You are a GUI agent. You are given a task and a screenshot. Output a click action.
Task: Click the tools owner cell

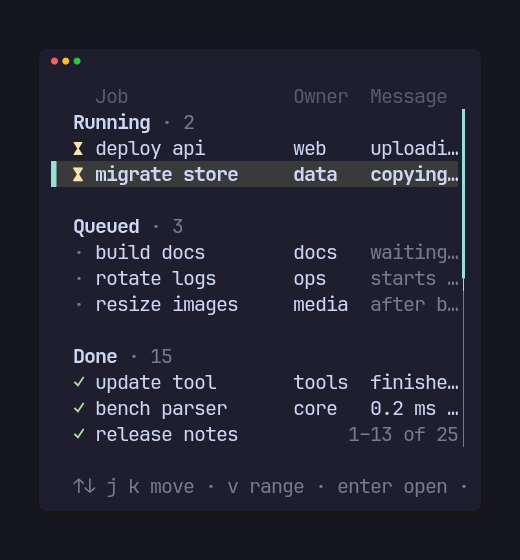[x=321, y=382]
